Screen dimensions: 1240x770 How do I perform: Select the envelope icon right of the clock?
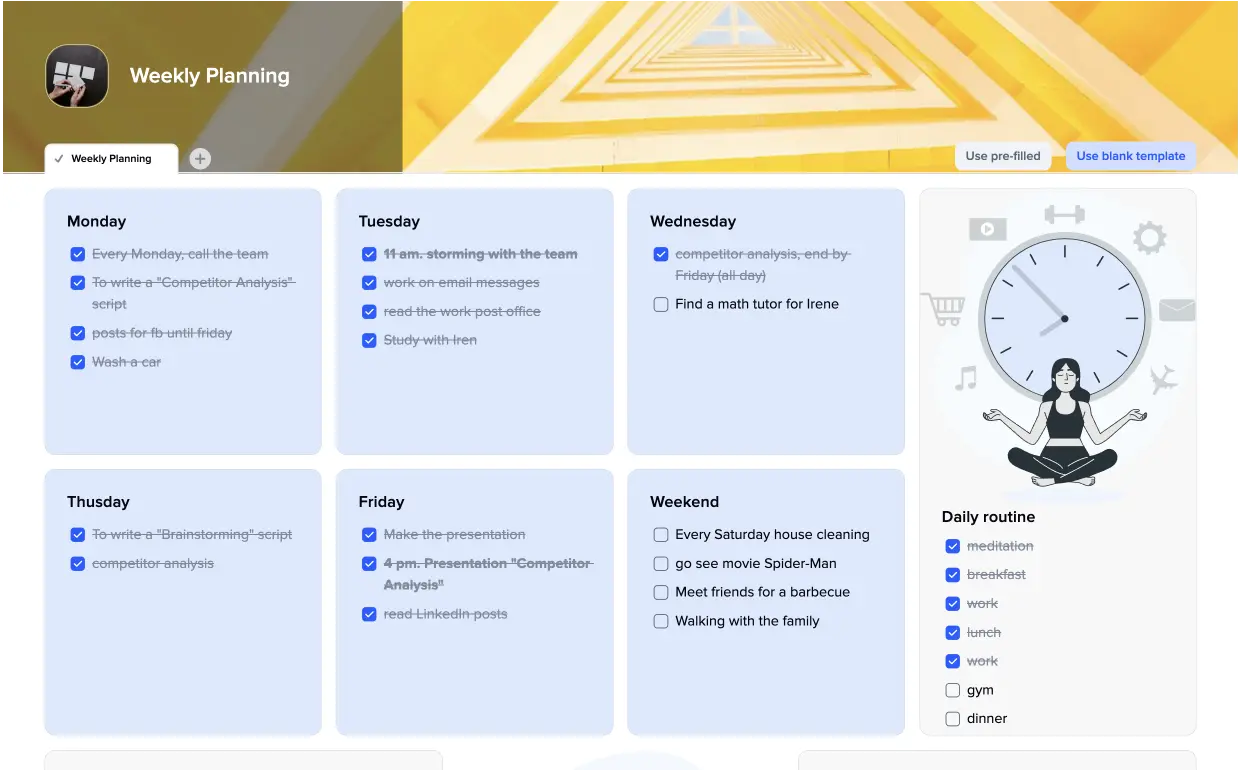[x=1177, y=311]
